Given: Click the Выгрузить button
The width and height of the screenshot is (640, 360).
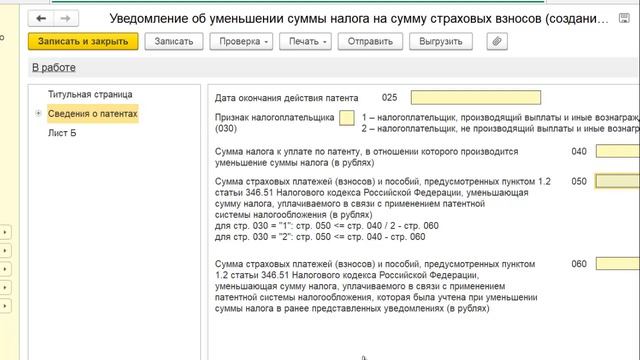Looking at the screenshot, I should click(x=441, y=41).
